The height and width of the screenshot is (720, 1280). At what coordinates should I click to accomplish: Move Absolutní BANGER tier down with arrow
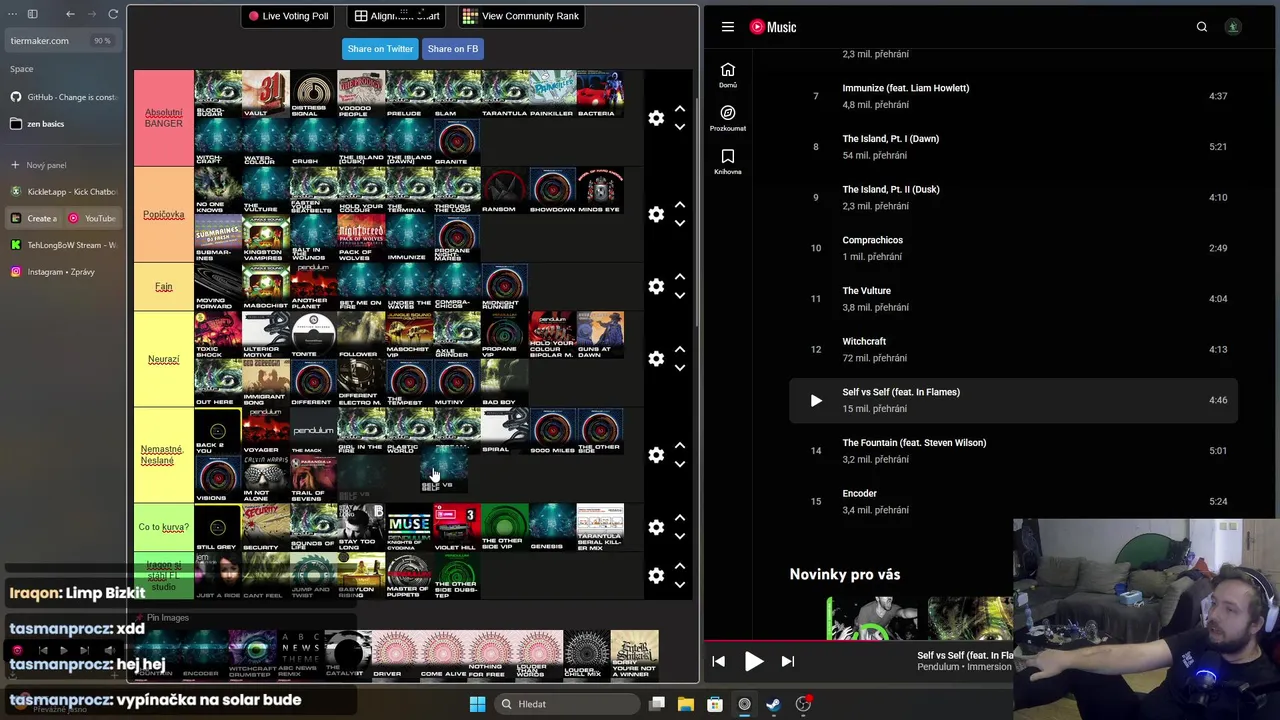pos(680,127)
